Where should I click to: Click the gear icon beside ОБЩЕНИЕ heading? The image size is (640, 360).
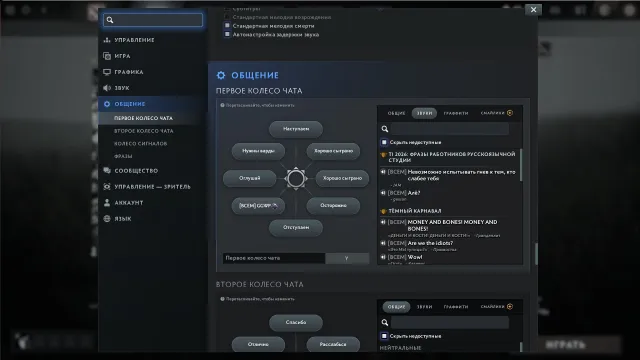[221, 75]
